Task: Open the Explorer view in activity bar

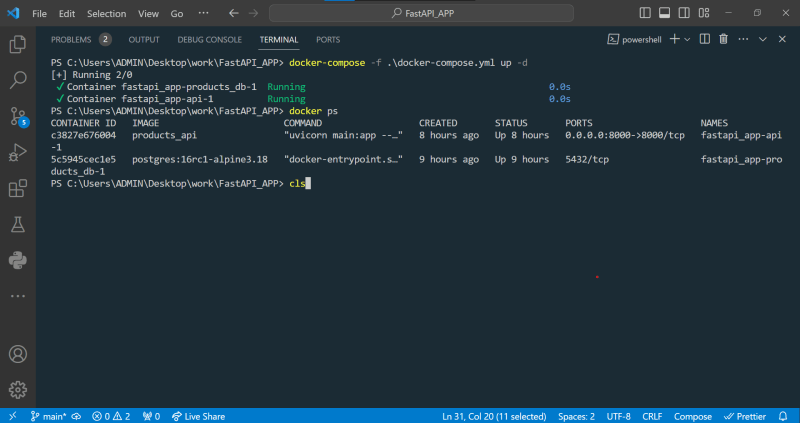Action: tap(18, 44)
